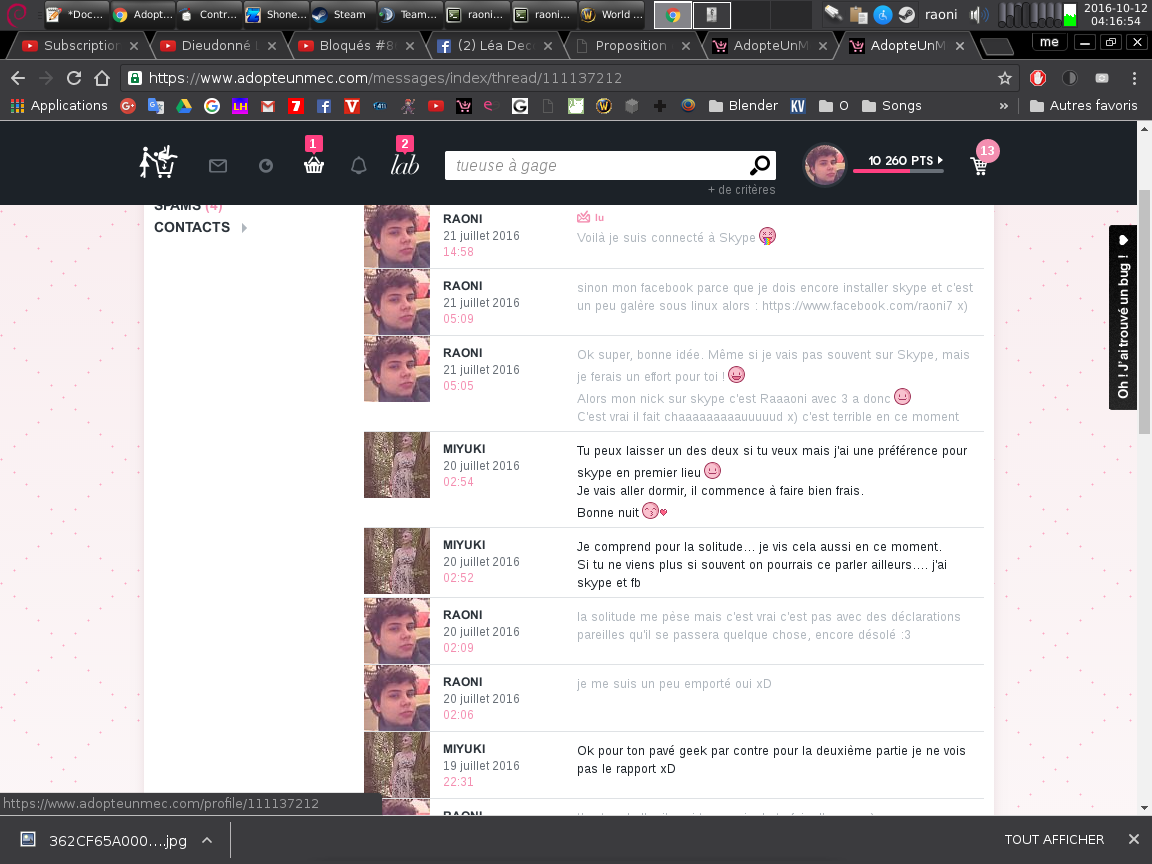Bookmark this page with the star
Viewport: 1152px width, 864px height.
[1004, 78]
